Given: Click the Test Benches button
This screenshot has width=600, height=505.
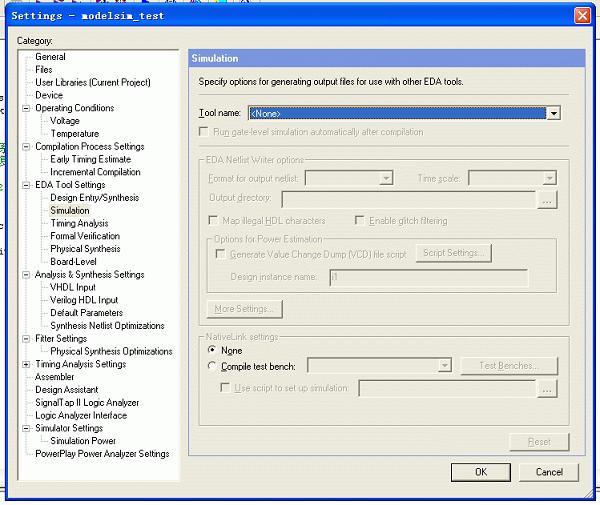Looking at the screenshot, I should (x=509, y=366).
